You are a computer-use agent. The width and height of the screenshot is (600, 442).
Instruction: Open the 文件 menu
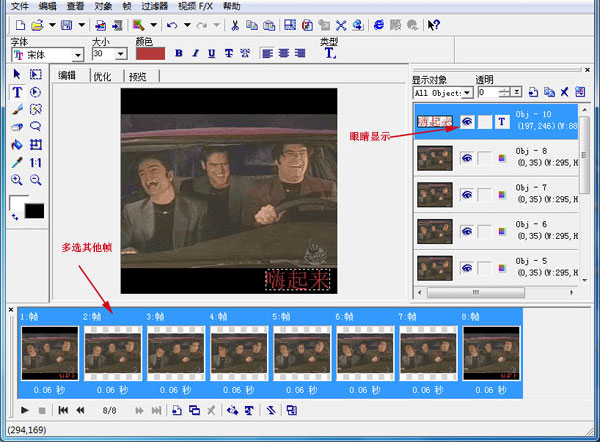pos(20,6)
